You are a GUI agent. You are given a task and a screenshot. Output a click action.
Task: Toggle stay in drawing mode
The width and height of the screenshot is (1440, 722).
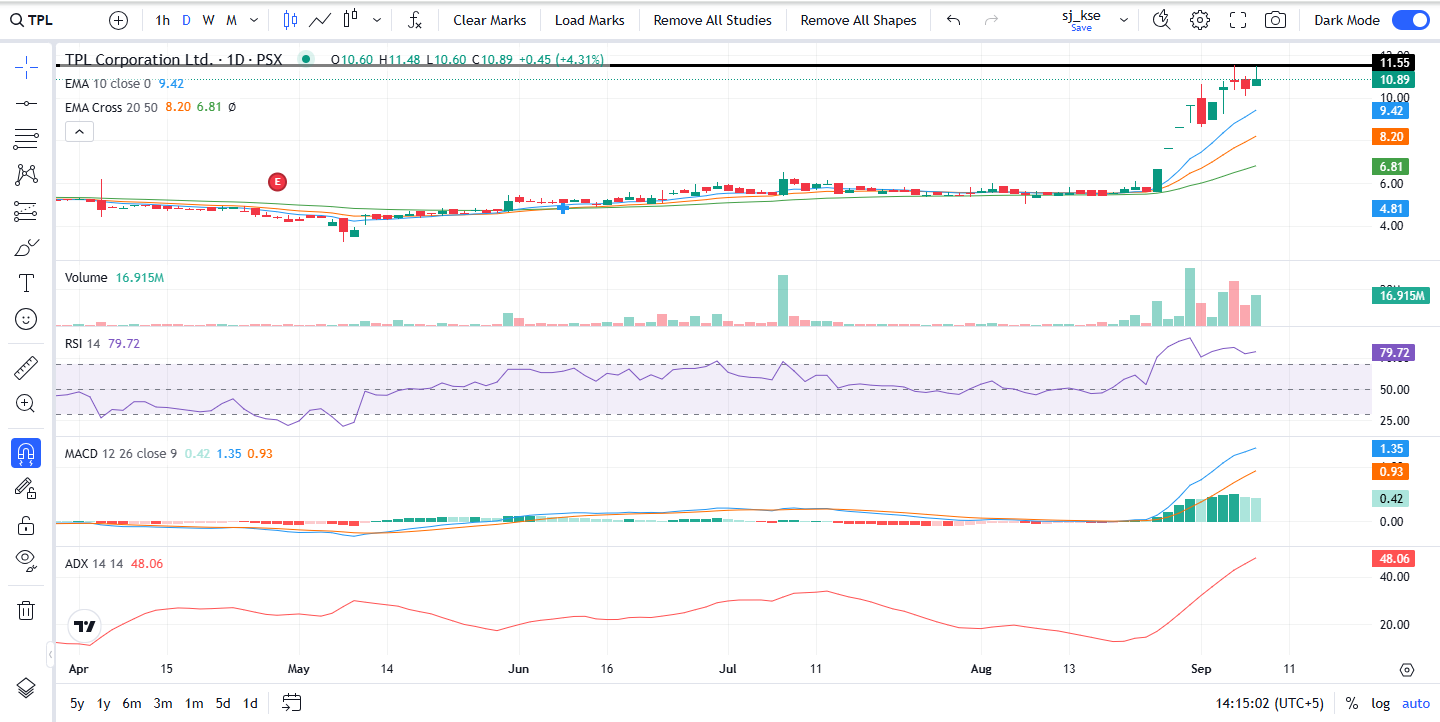tap(26, 489)
